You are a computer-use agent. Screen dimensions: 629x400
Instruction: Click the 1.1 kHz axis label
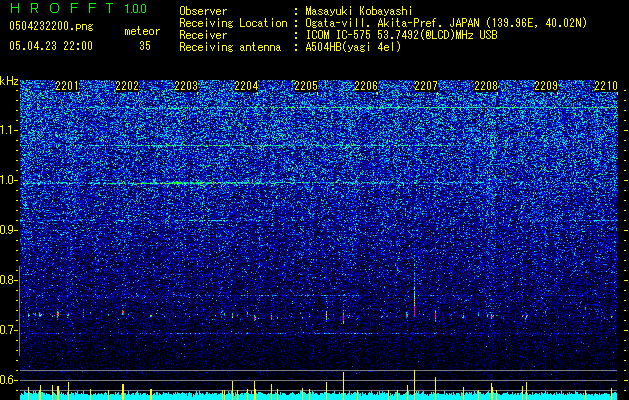[x=9, y=130]
